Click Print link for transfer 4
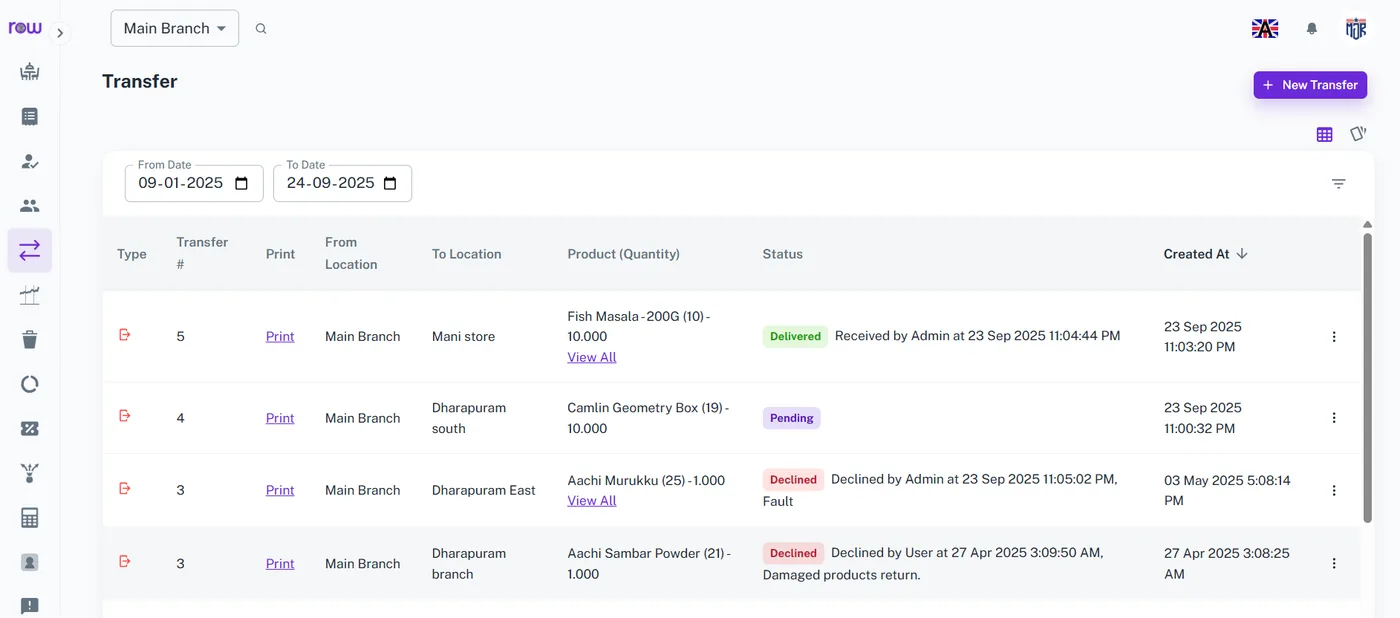This screenshot has height=618, width=1400. tap(280, 418)
